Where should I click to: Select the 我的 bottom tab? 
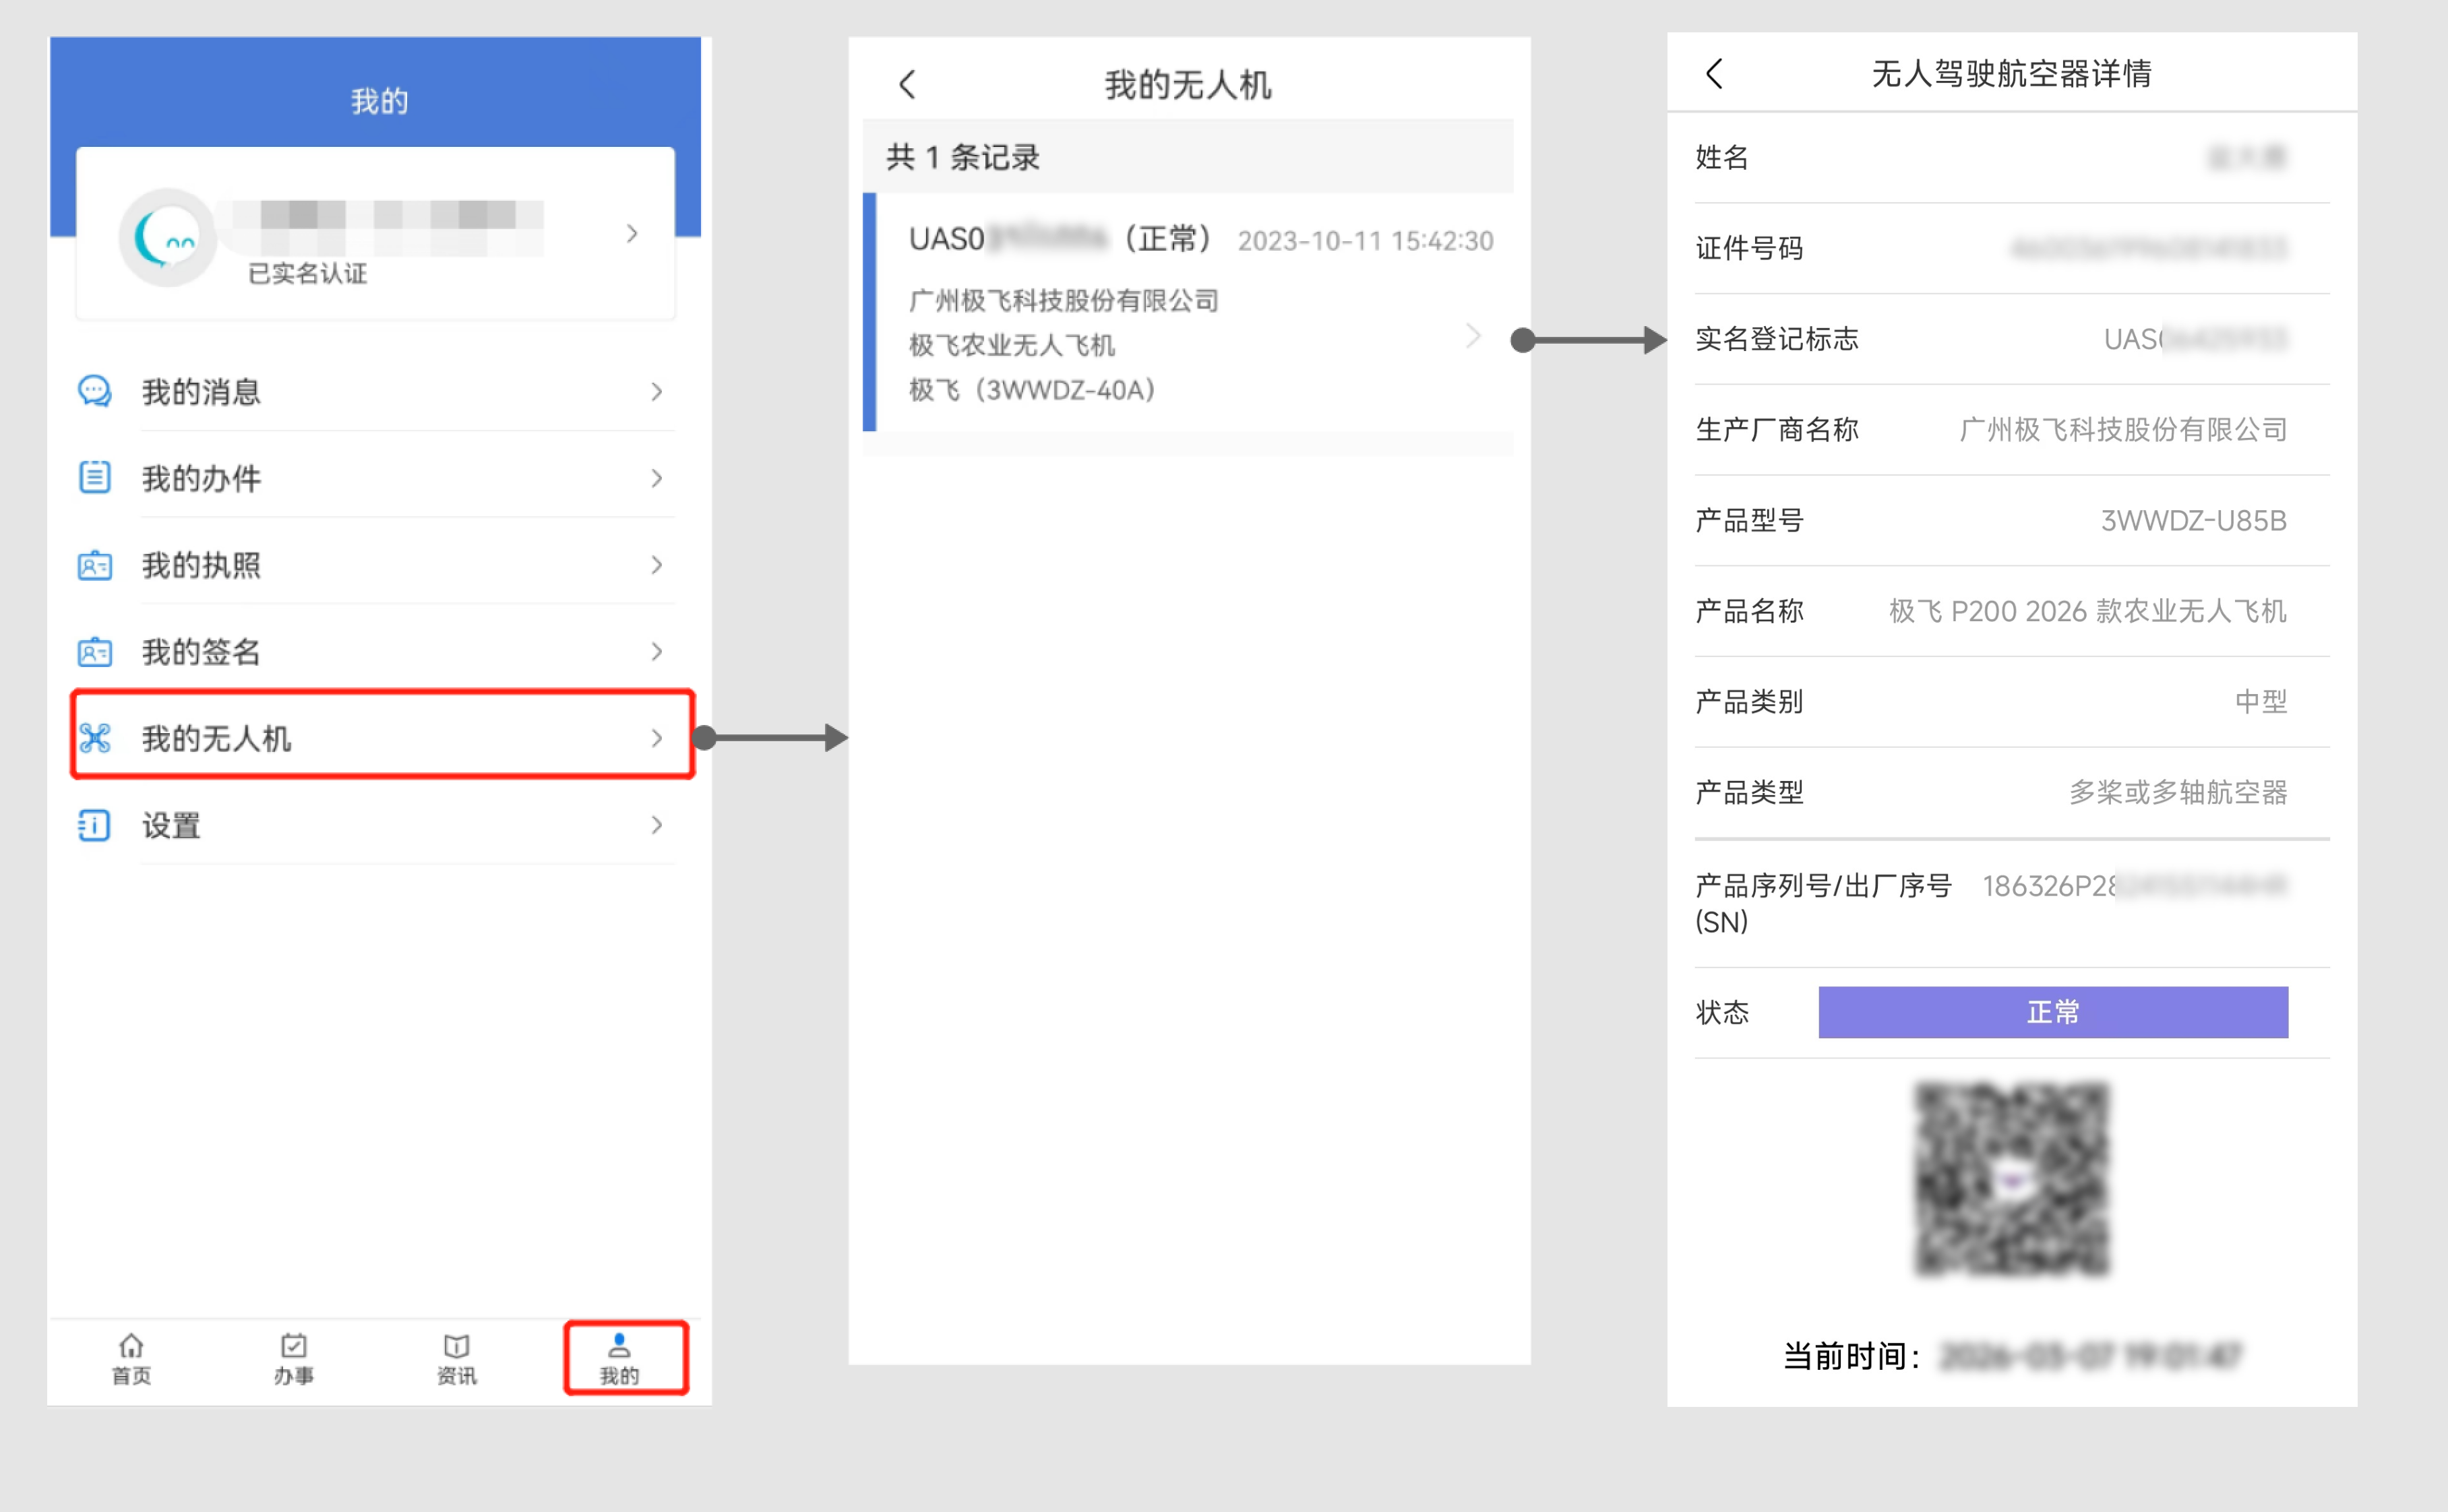pos(620,1358)
